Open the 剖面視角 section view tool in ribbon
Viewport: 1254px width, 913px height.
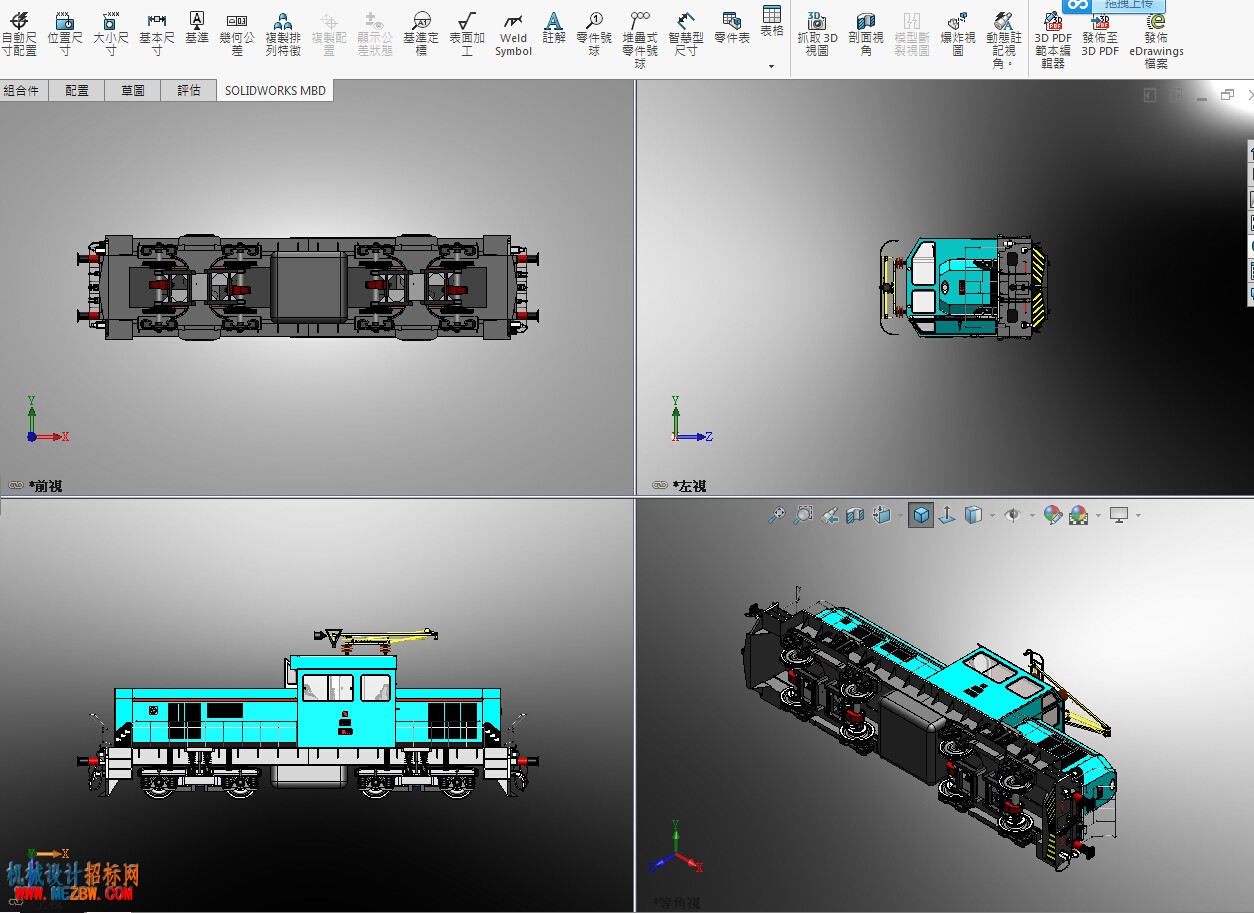click(866, 33)
